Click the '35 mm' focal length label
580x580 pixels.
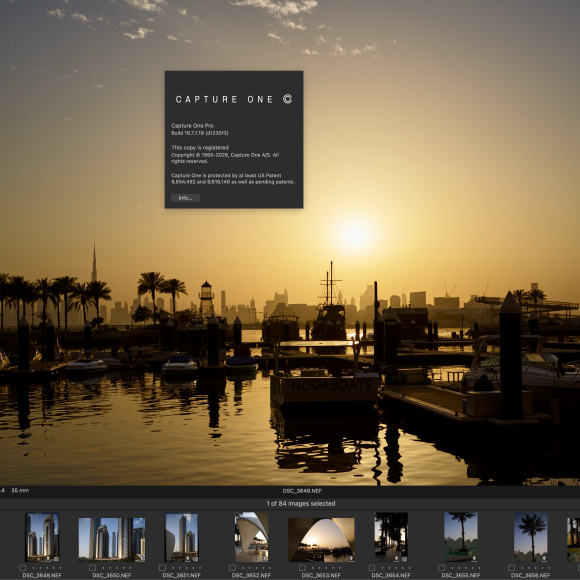pos(20,490)
